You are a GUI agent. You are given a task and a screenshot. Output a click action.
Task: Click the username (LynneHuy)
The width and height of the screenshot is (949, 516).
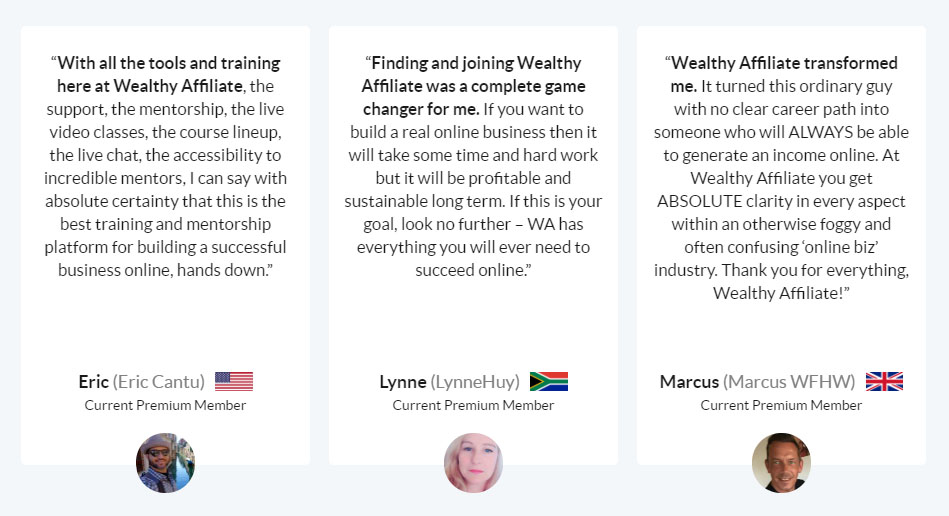click(475, 382)
